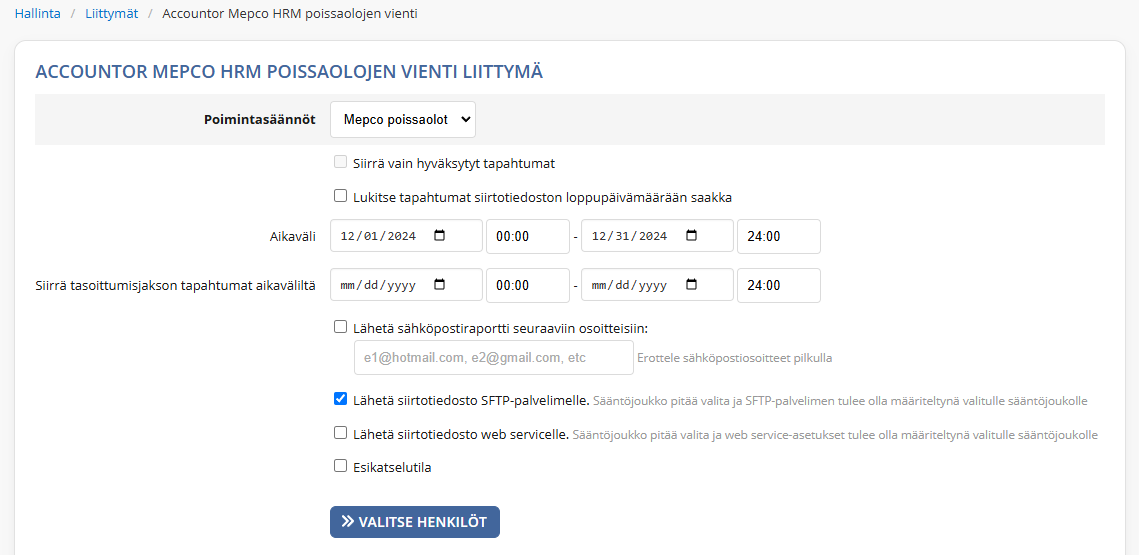Click the page heading 'ACCOUNTOR MEPCO HRM POISSAOLOJEN VIENTI LIITTYMÄ'
1139x555 pixels.
point(289,71)
